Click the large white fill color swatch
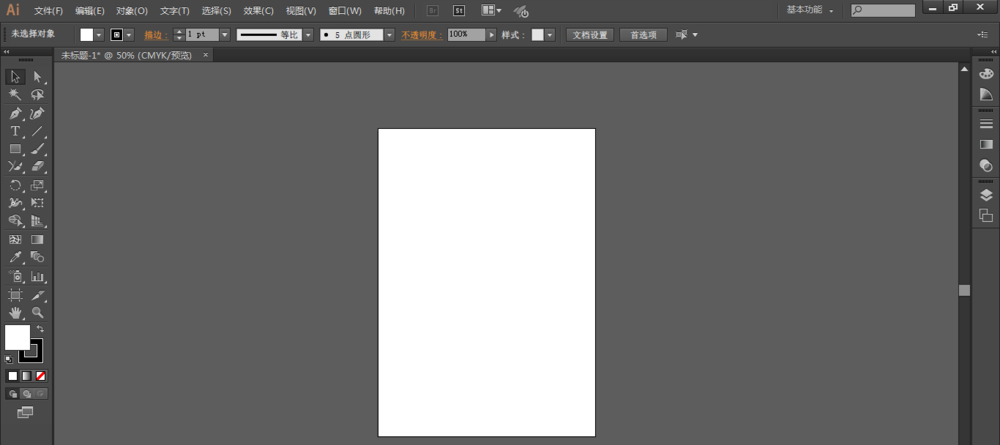 click(x=17, y=337)
